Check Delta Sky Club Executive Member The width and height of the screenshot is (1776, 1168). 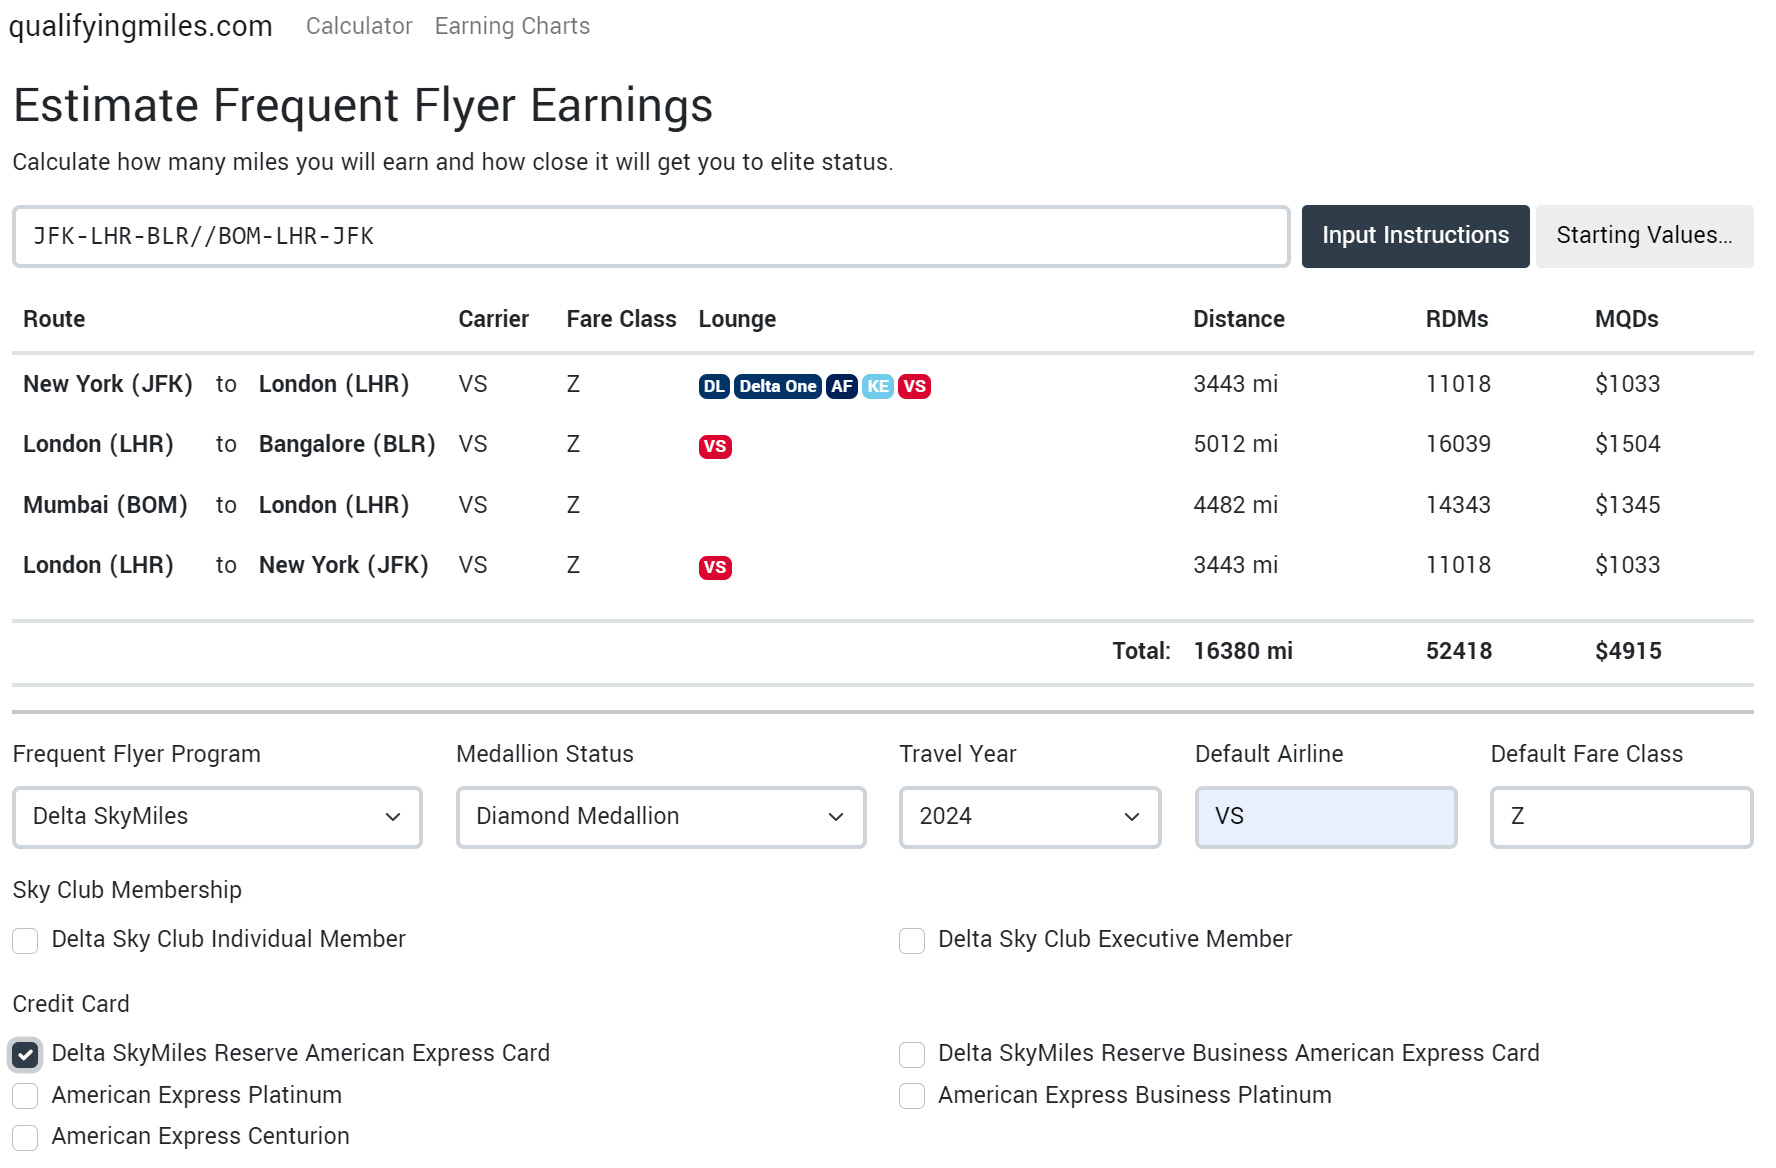coord(912,940)
